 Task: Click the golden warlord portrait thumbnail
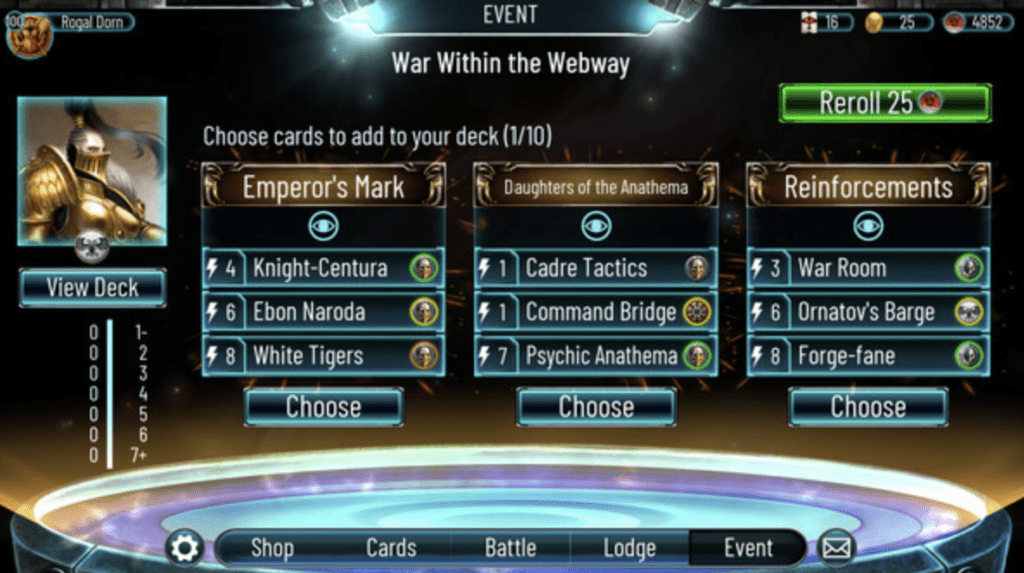tap(92, 171)
